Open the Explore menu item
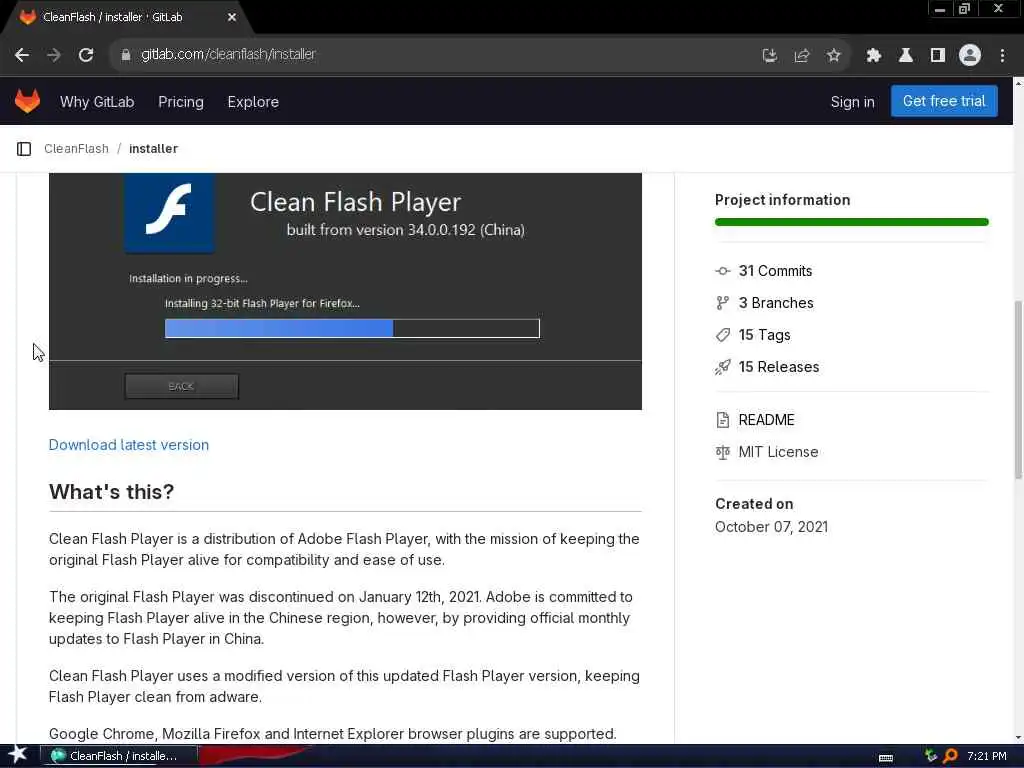 click(x=253, y=102)
